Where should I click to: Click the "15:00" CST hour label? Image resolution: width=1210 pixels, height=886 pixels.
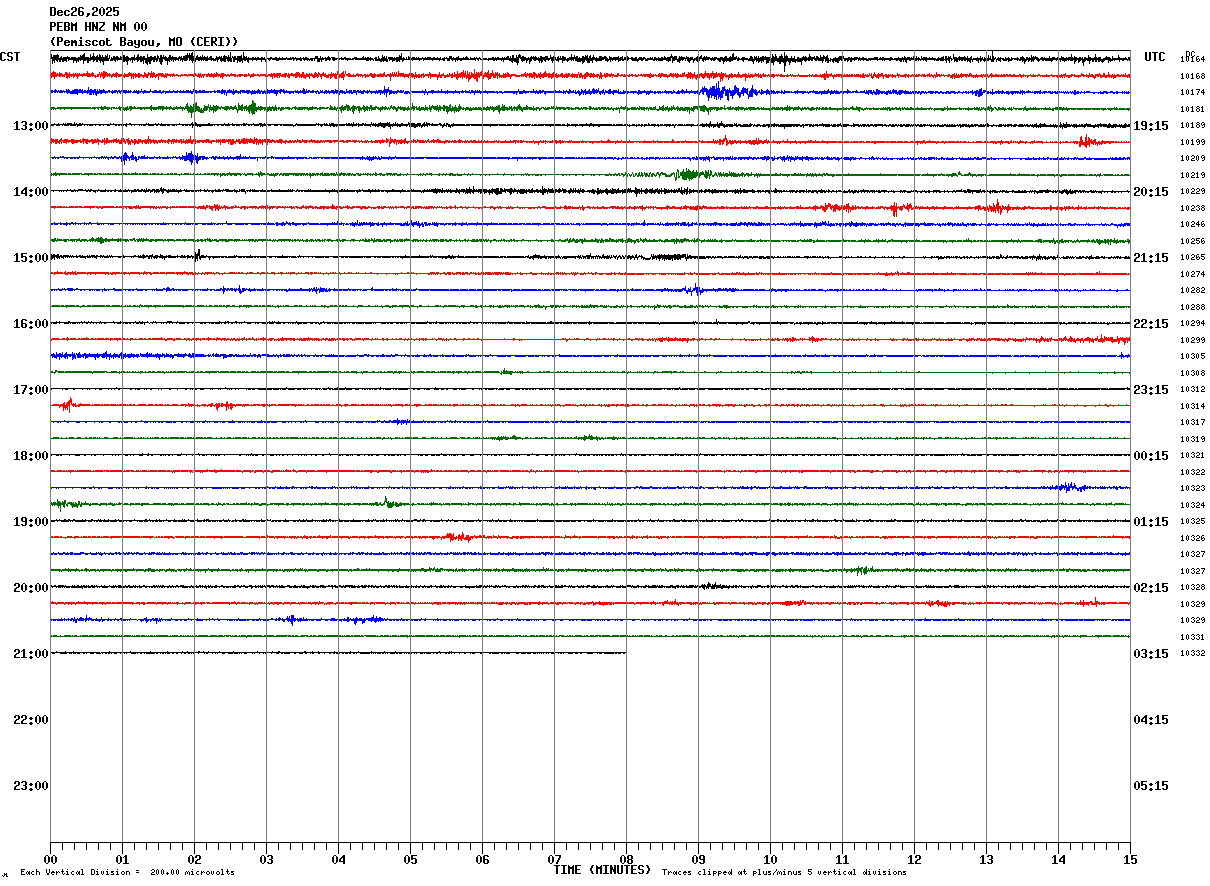click(x=30, y=258)
